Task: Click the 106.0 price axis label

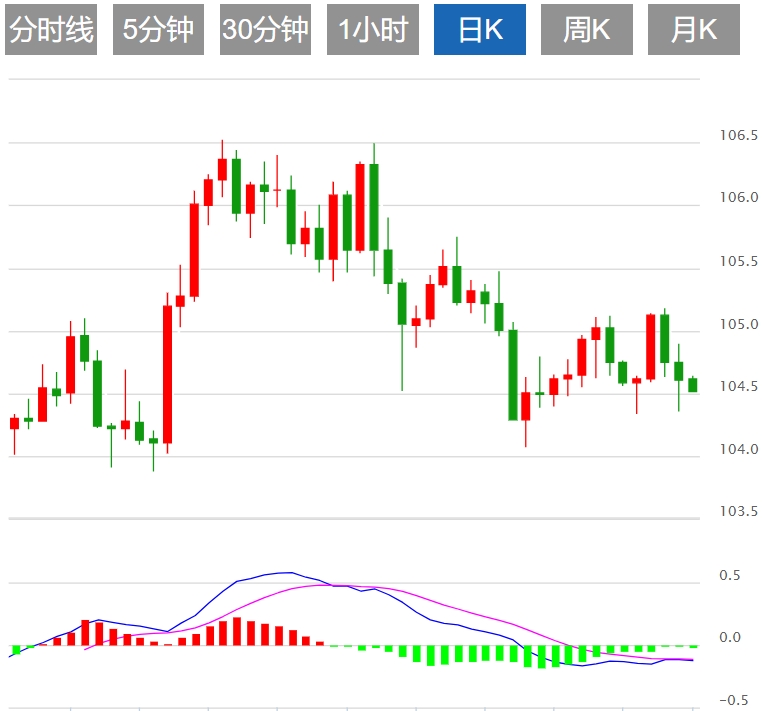Action: (x=738, y=197)
